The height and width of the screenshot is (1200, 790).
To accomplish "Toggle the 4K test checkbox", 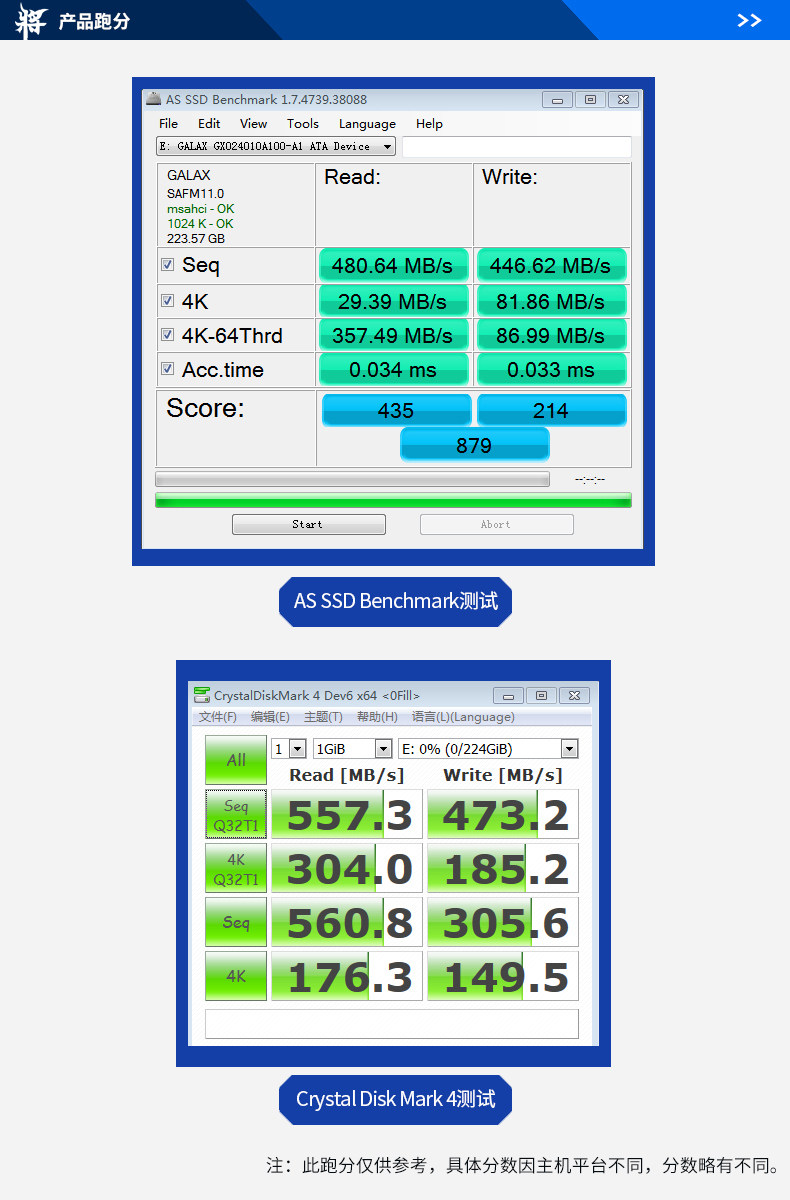I will (167, 301).
